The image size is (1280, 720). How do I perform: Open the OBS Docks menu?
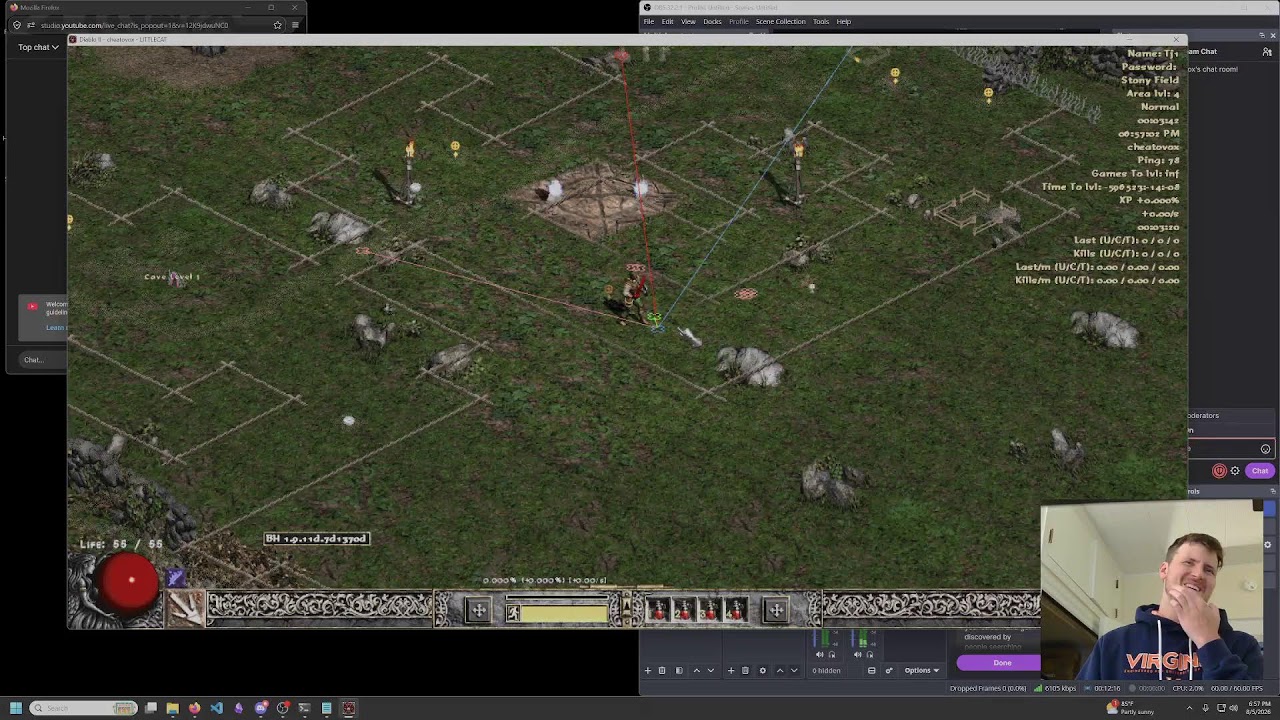(x=712, y=21)
